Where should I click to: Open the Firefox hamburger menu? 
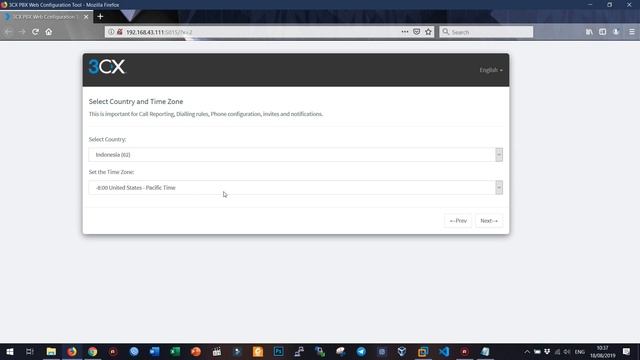click(x=631, y=32)
